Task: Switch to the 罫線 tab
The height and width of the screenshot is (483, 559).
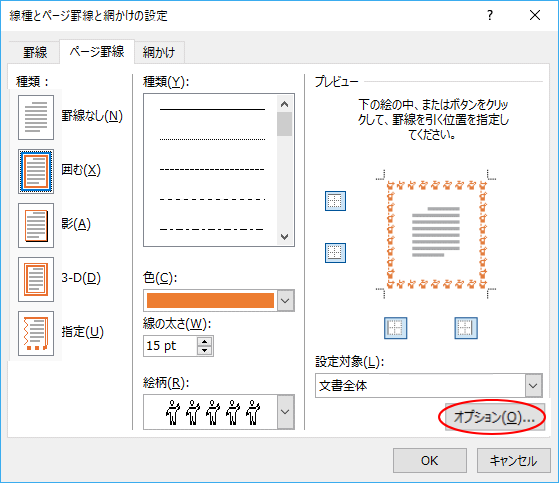Action: (x=35, y=52)
